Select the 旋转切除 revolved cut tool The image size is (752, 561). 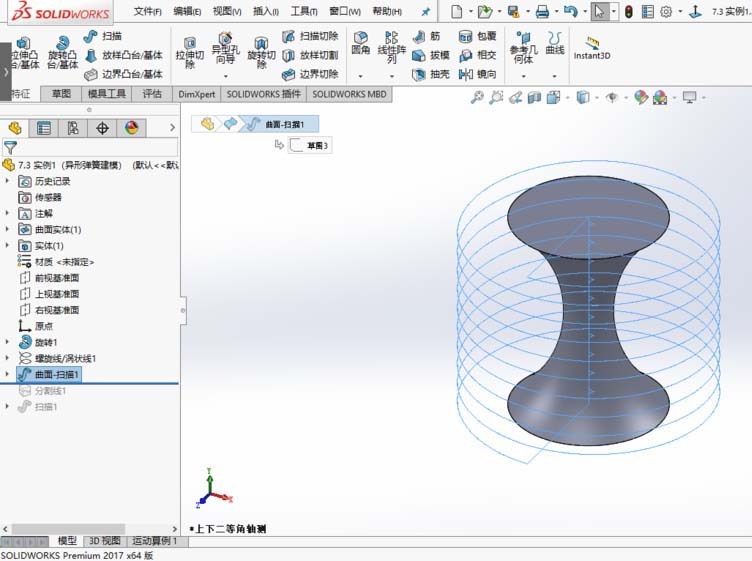click(x=261, y=53)
